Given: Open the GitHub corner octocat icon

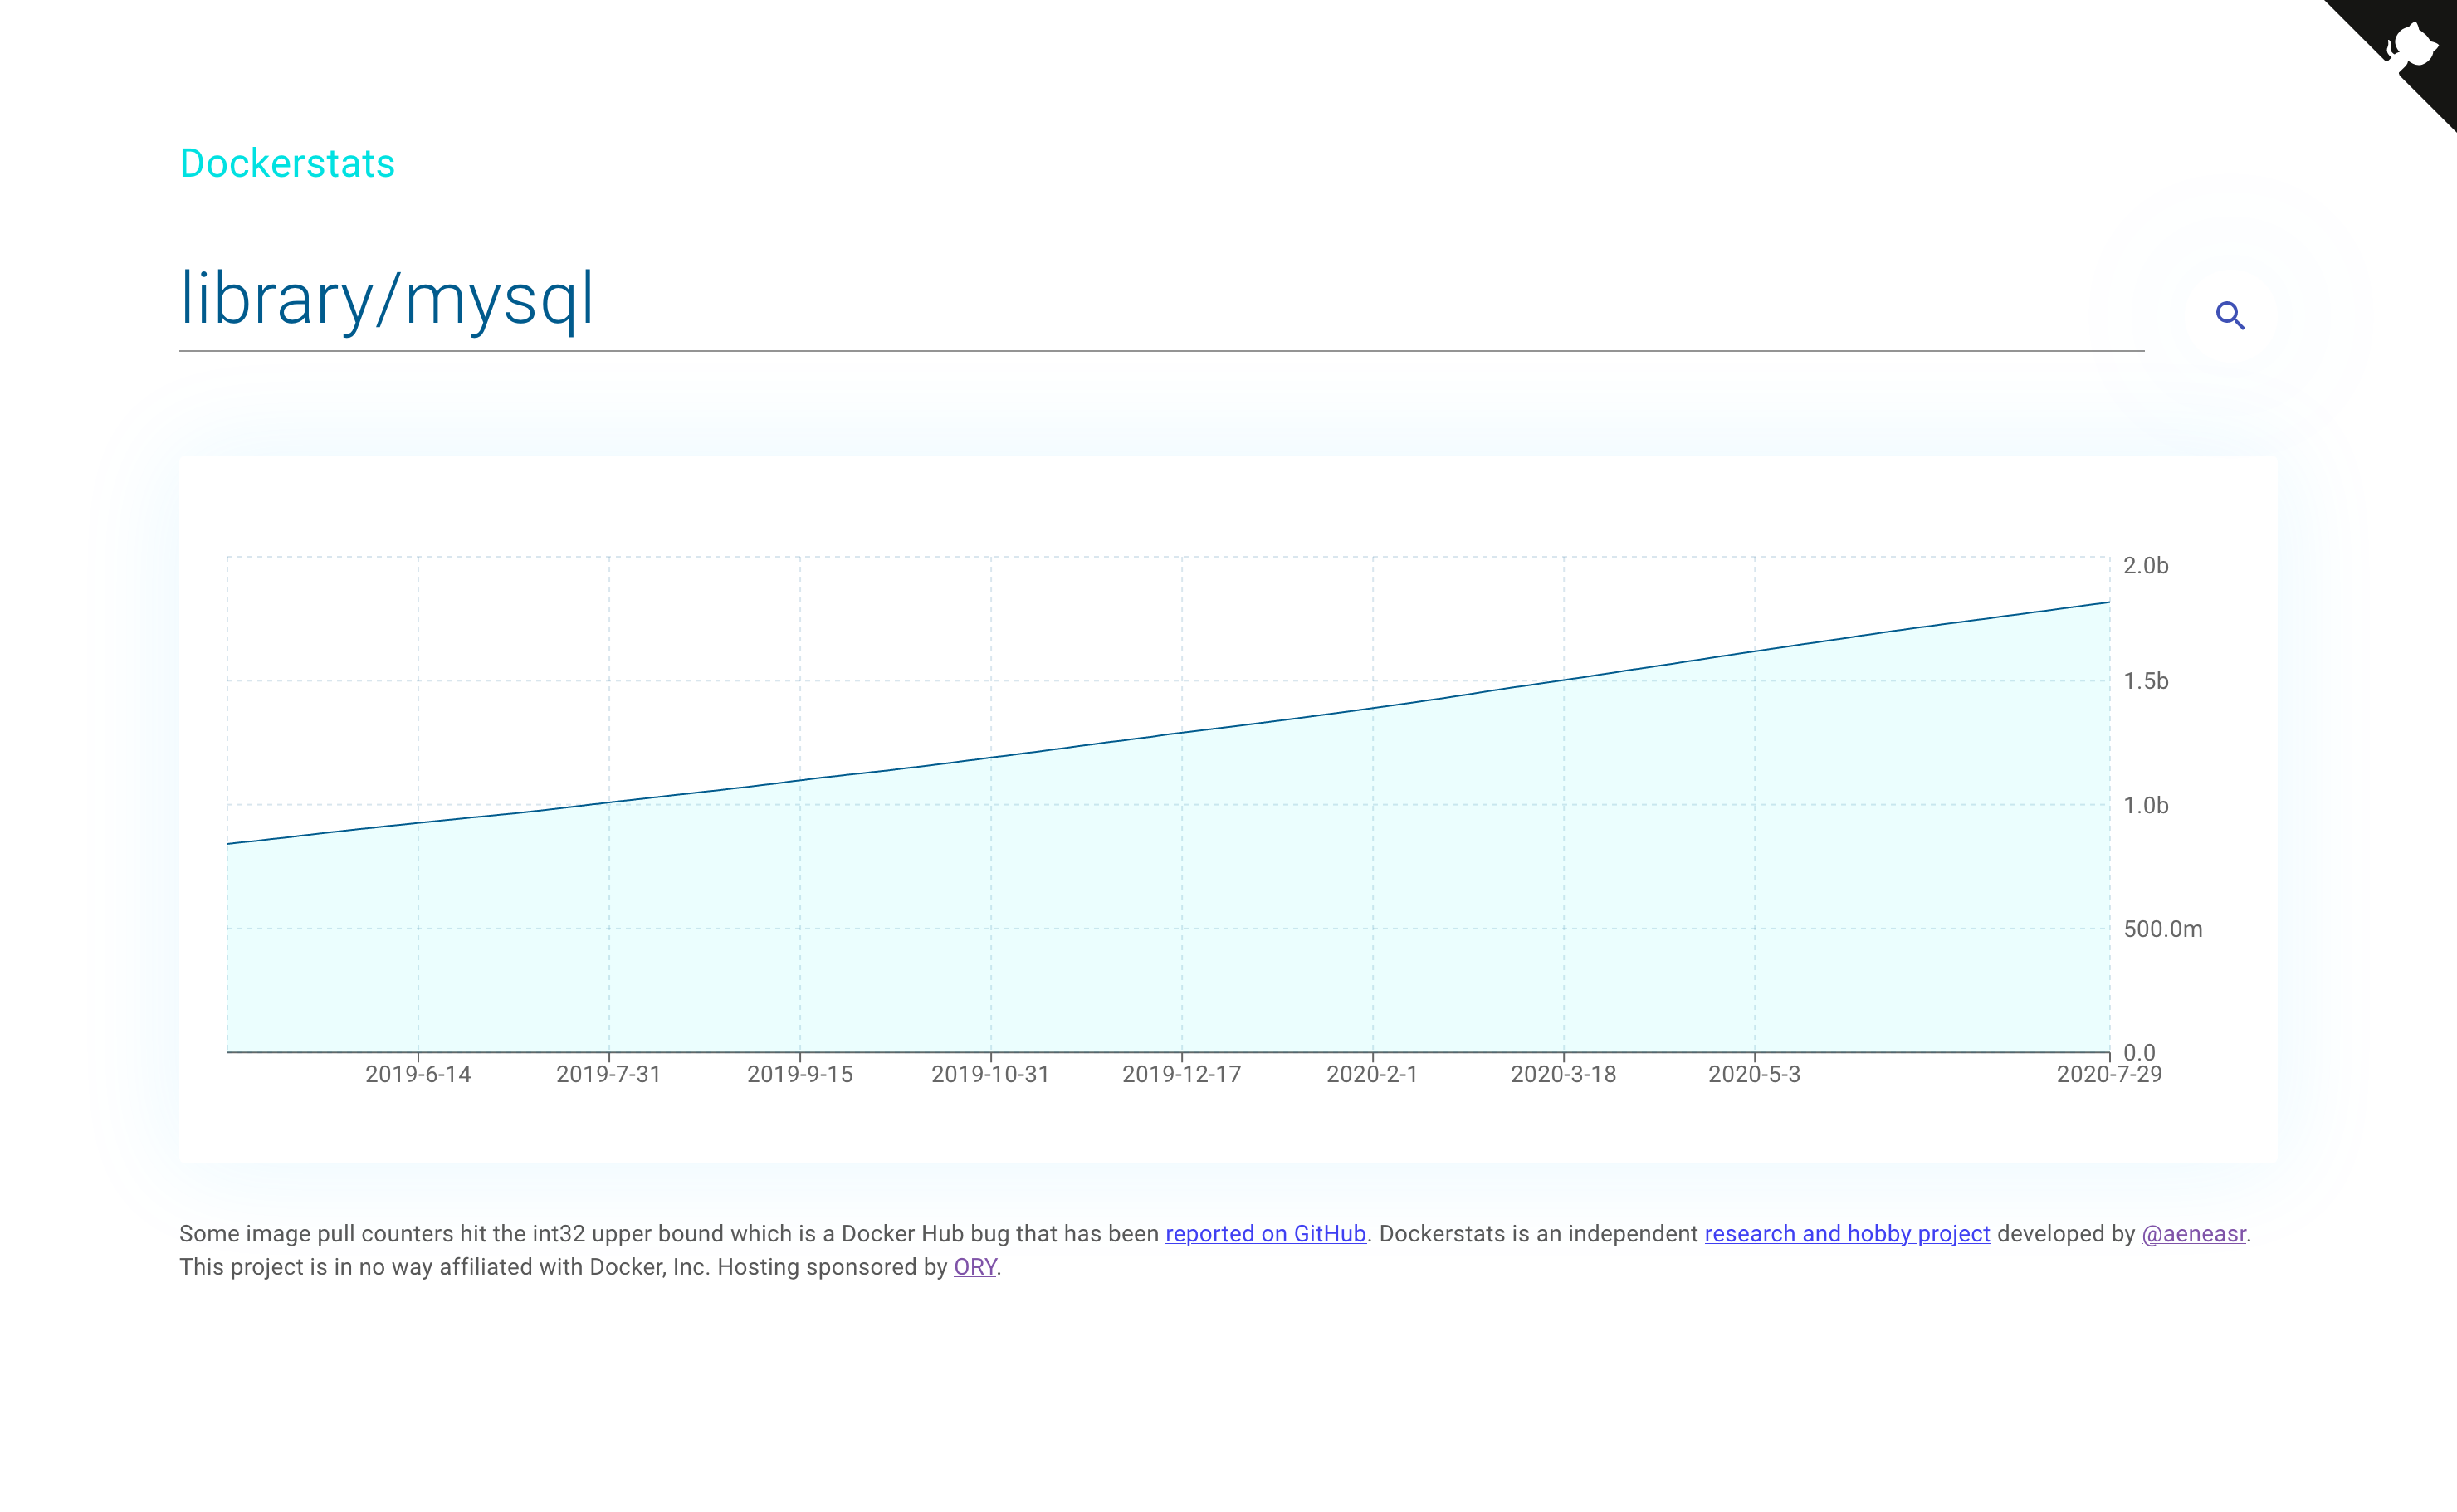Looking at the screenshot, I should tap(2410, 47).
